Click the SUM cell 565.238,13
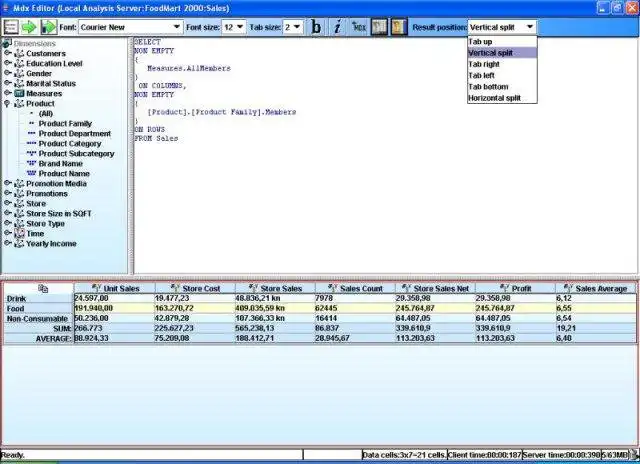The image size is (640, 464). (x=274, y=328)
